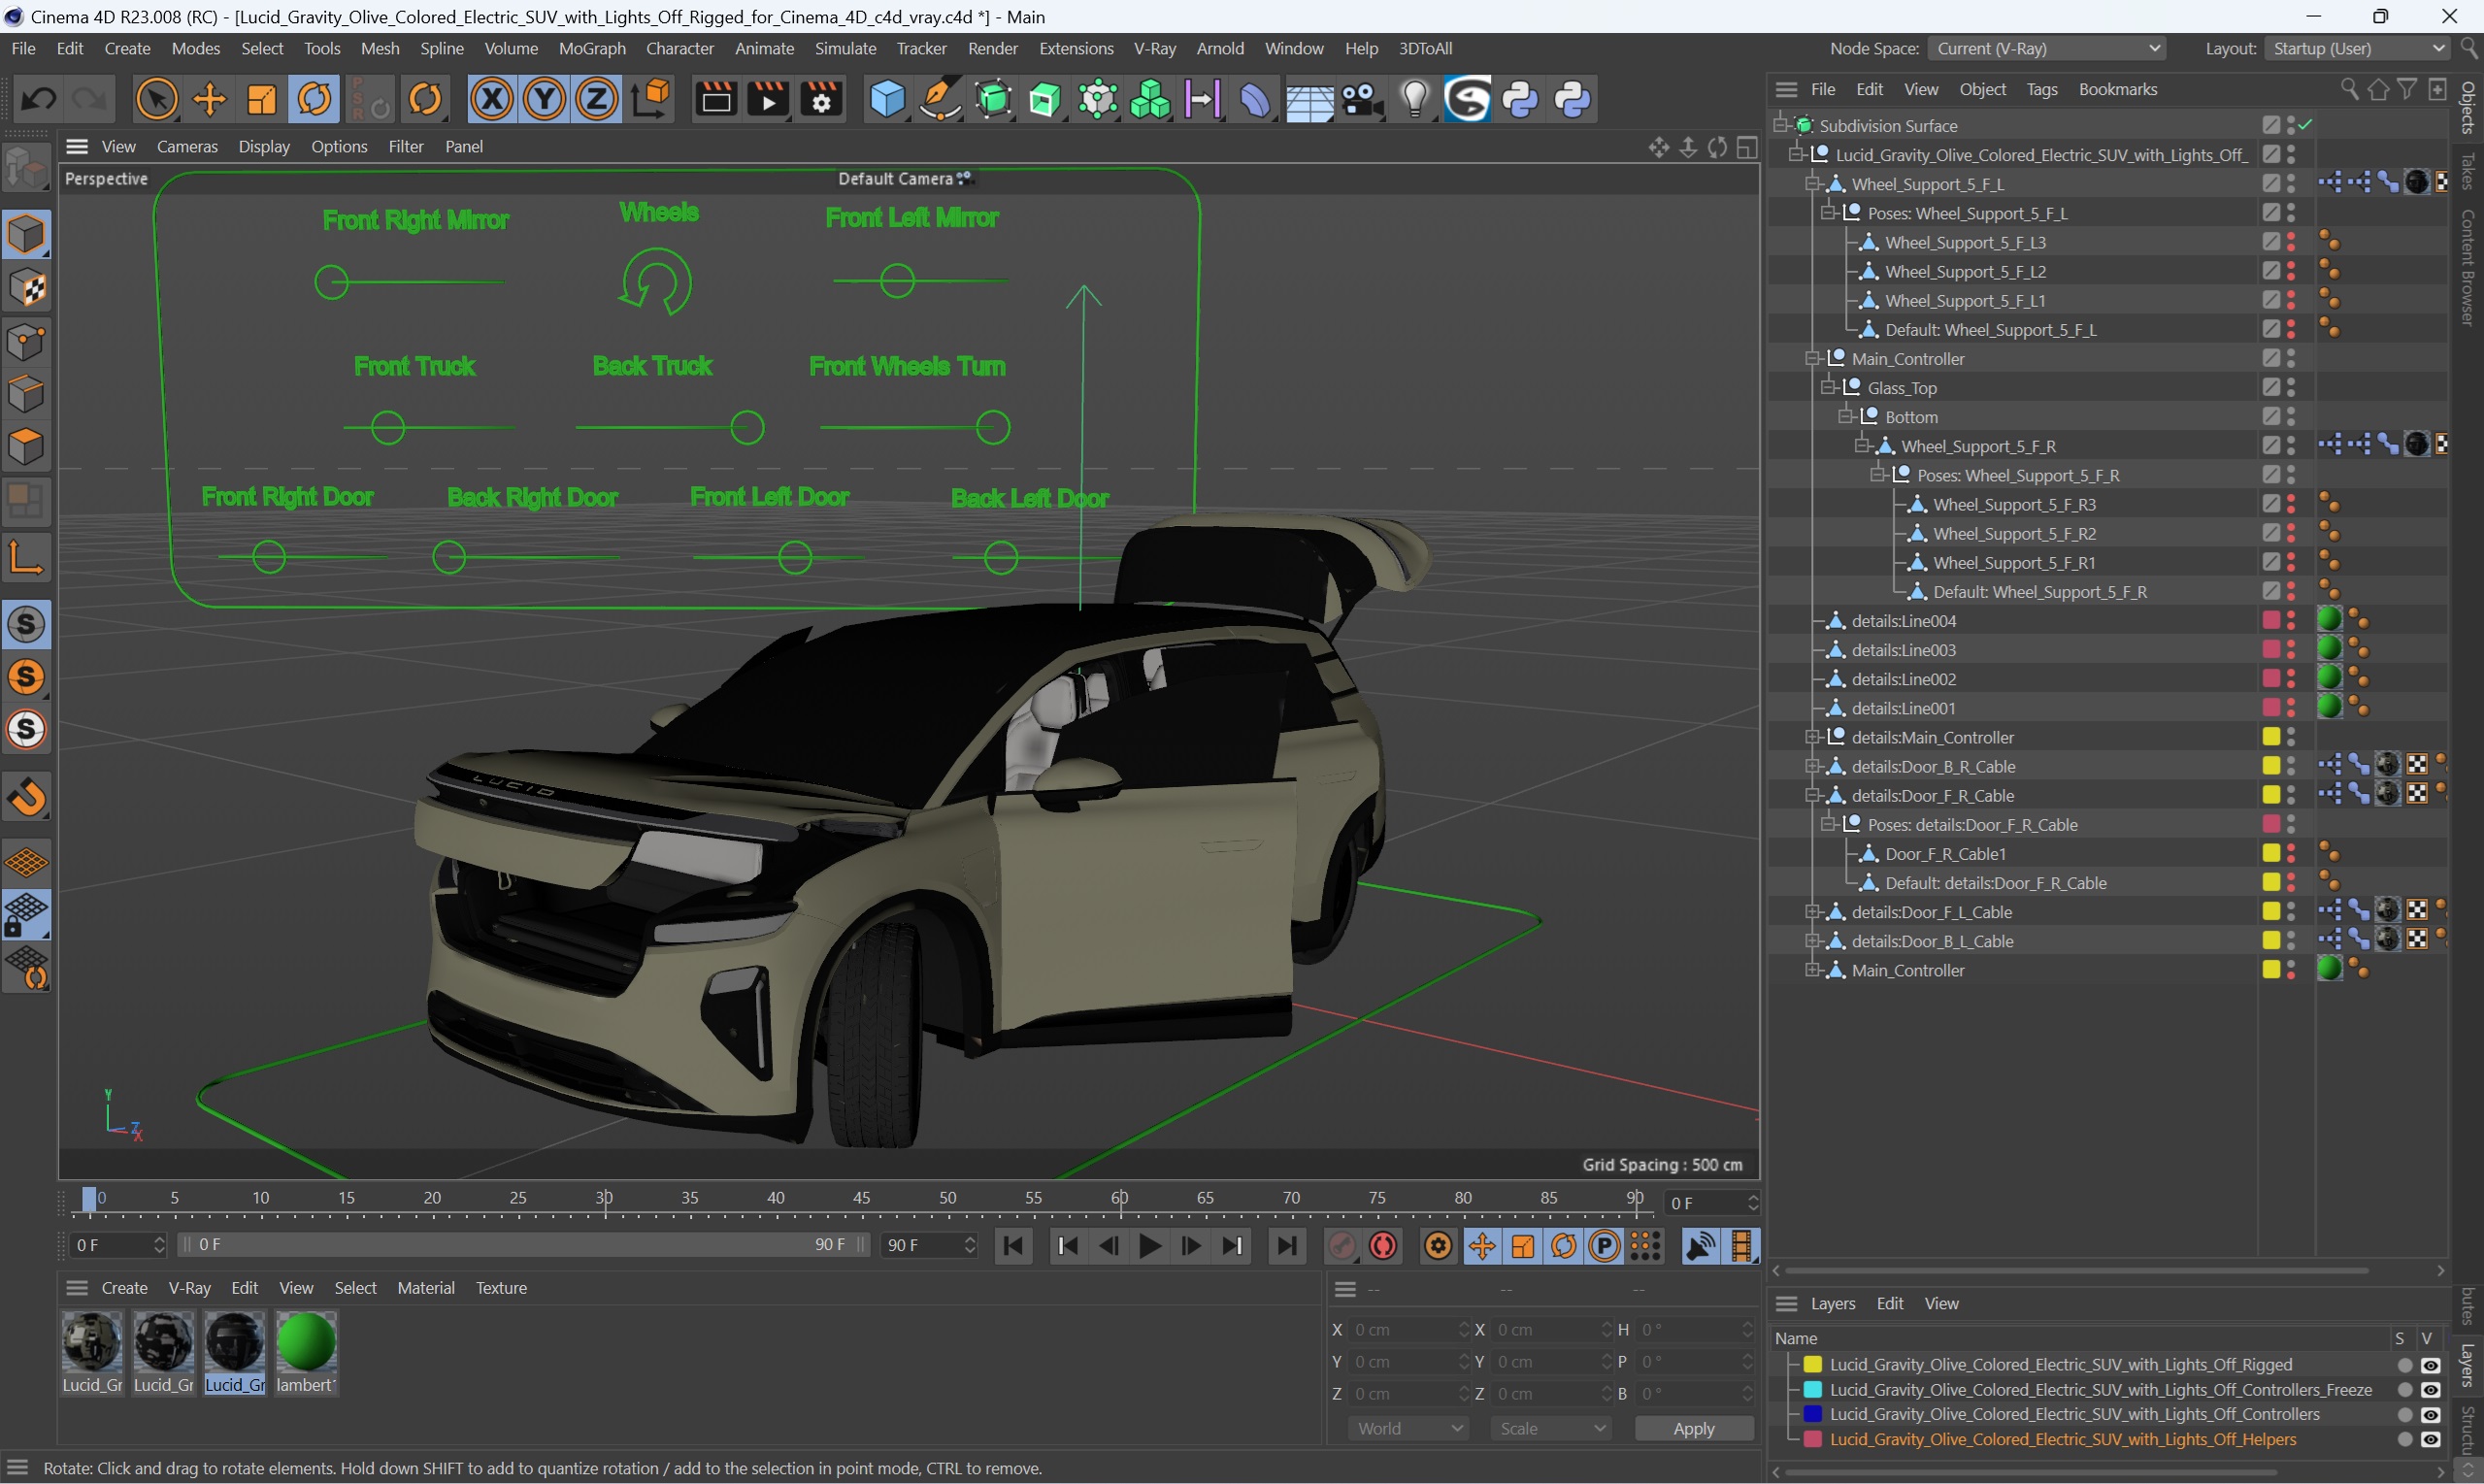Open Layout dropdown Startup (User)
This screenshot has height=1484, width=2484.
pos(2357,48)
